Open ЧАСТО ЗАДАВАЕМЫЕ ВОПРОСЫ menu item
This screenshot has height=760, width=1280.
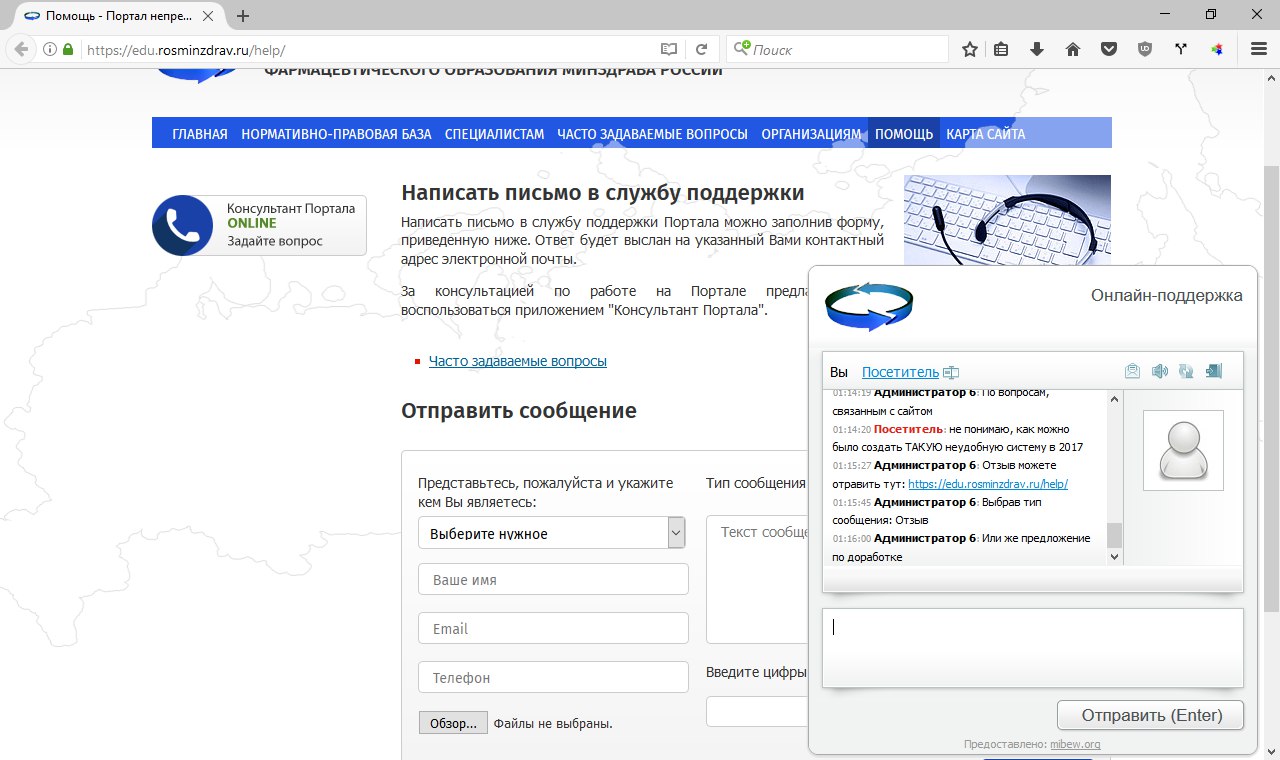(653, 134)
